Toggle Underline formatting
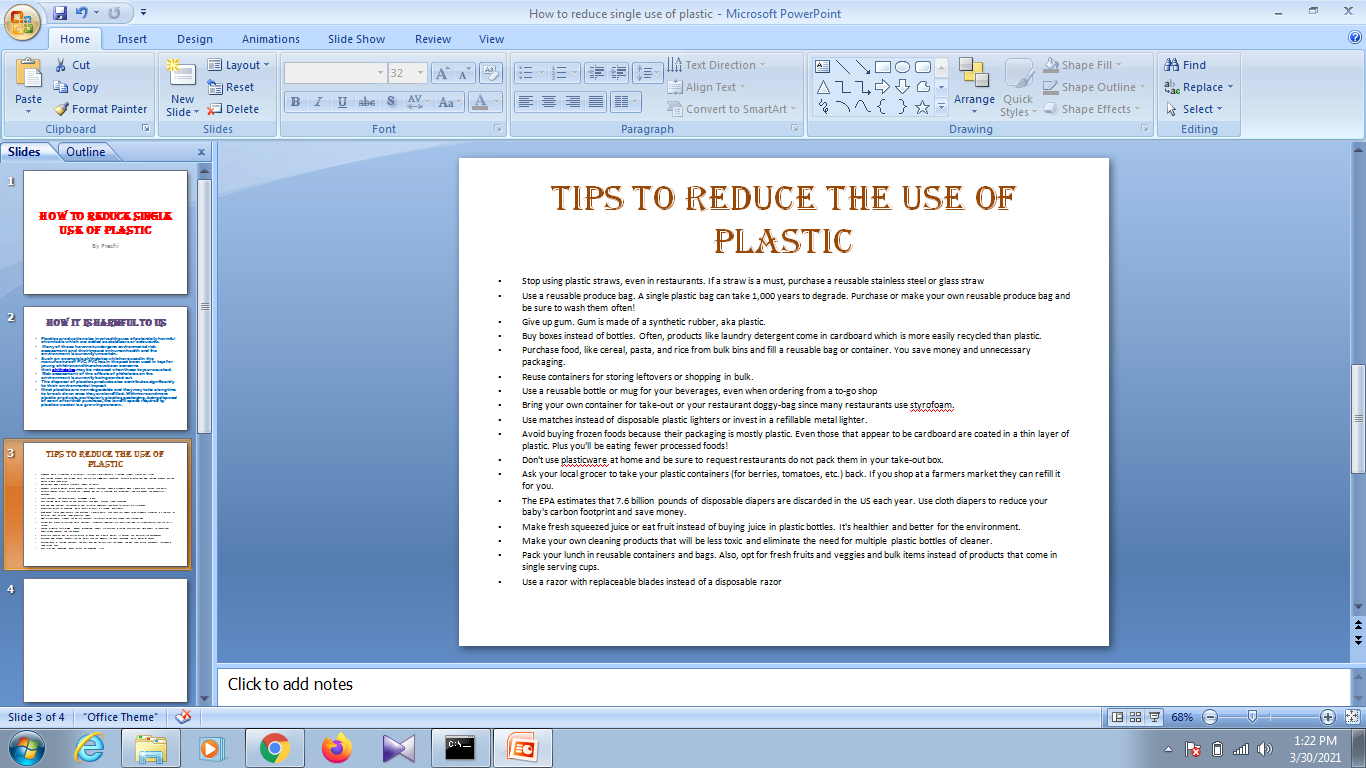Viewport: 1366px width, 768px height. (341, 103)
